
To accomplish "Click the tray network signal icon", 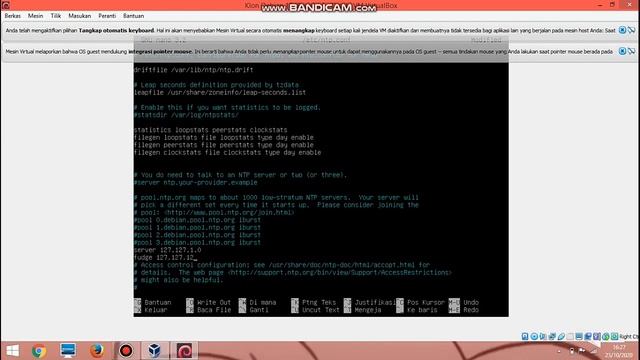I will [594, 351].
